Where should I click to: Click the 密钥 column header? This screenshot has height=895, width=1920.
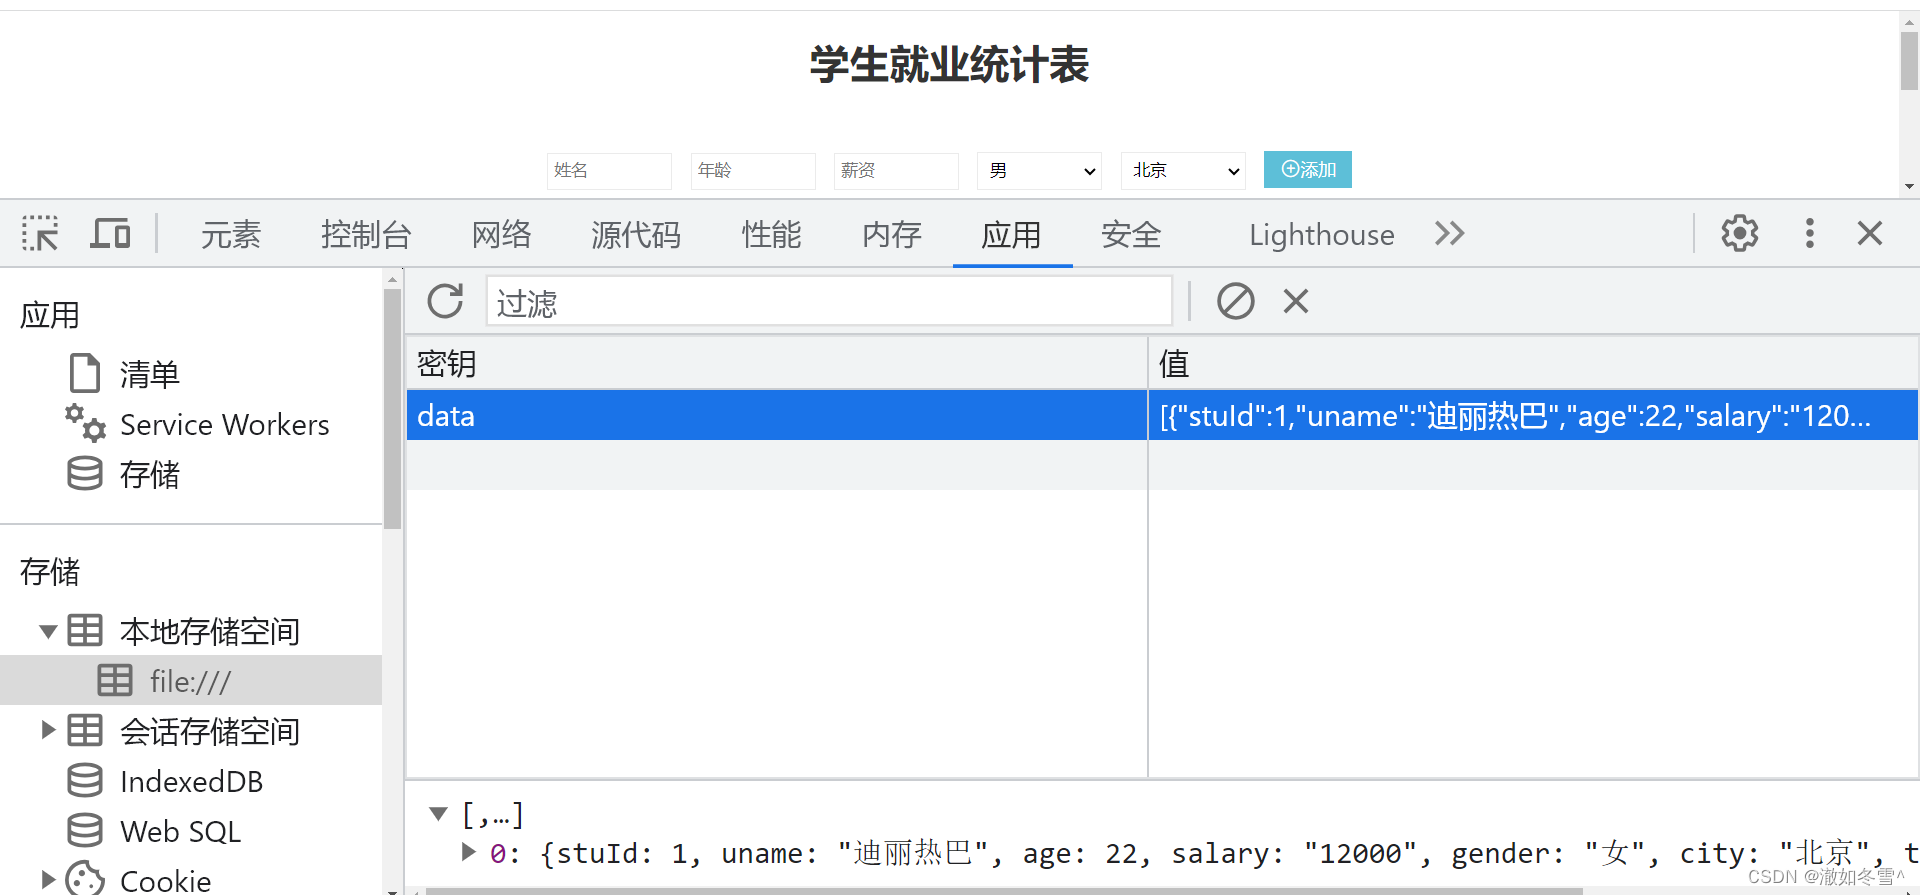click(x=776, y=363)
